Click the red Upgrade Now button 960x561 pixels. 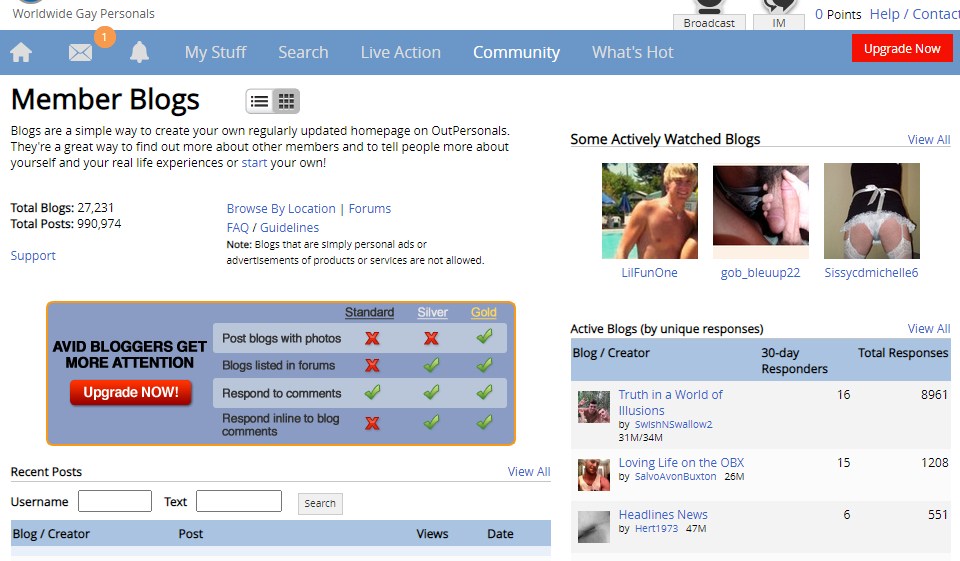(x=902, y=49)
